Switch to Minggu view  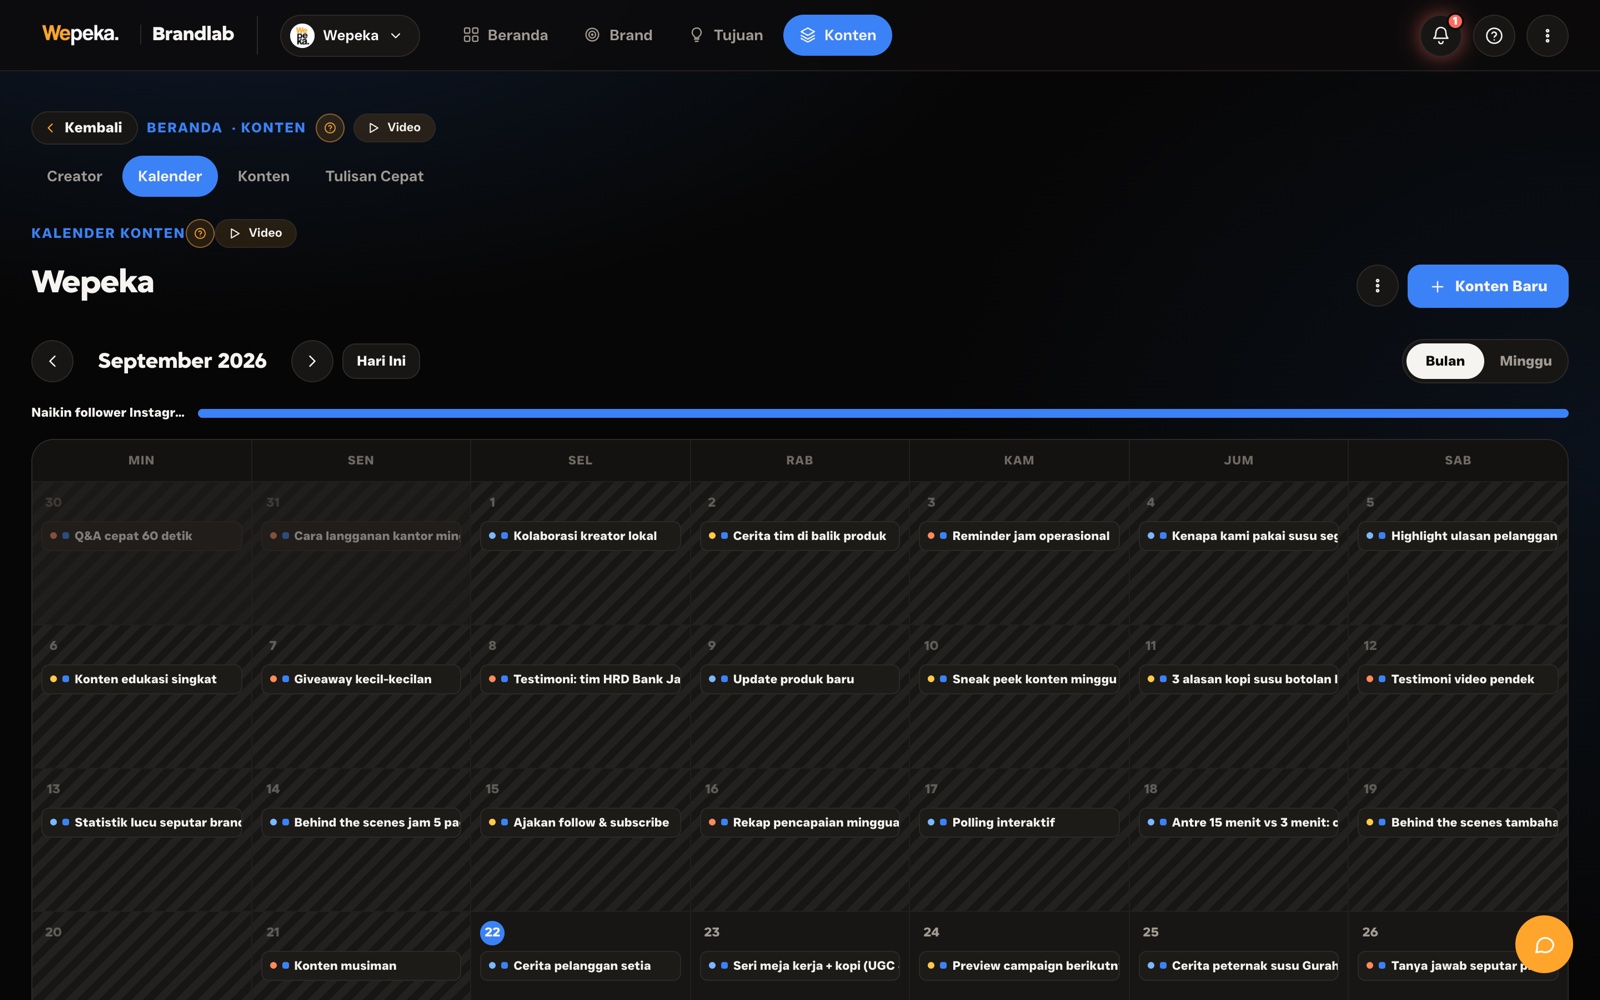coord(1525,361)
